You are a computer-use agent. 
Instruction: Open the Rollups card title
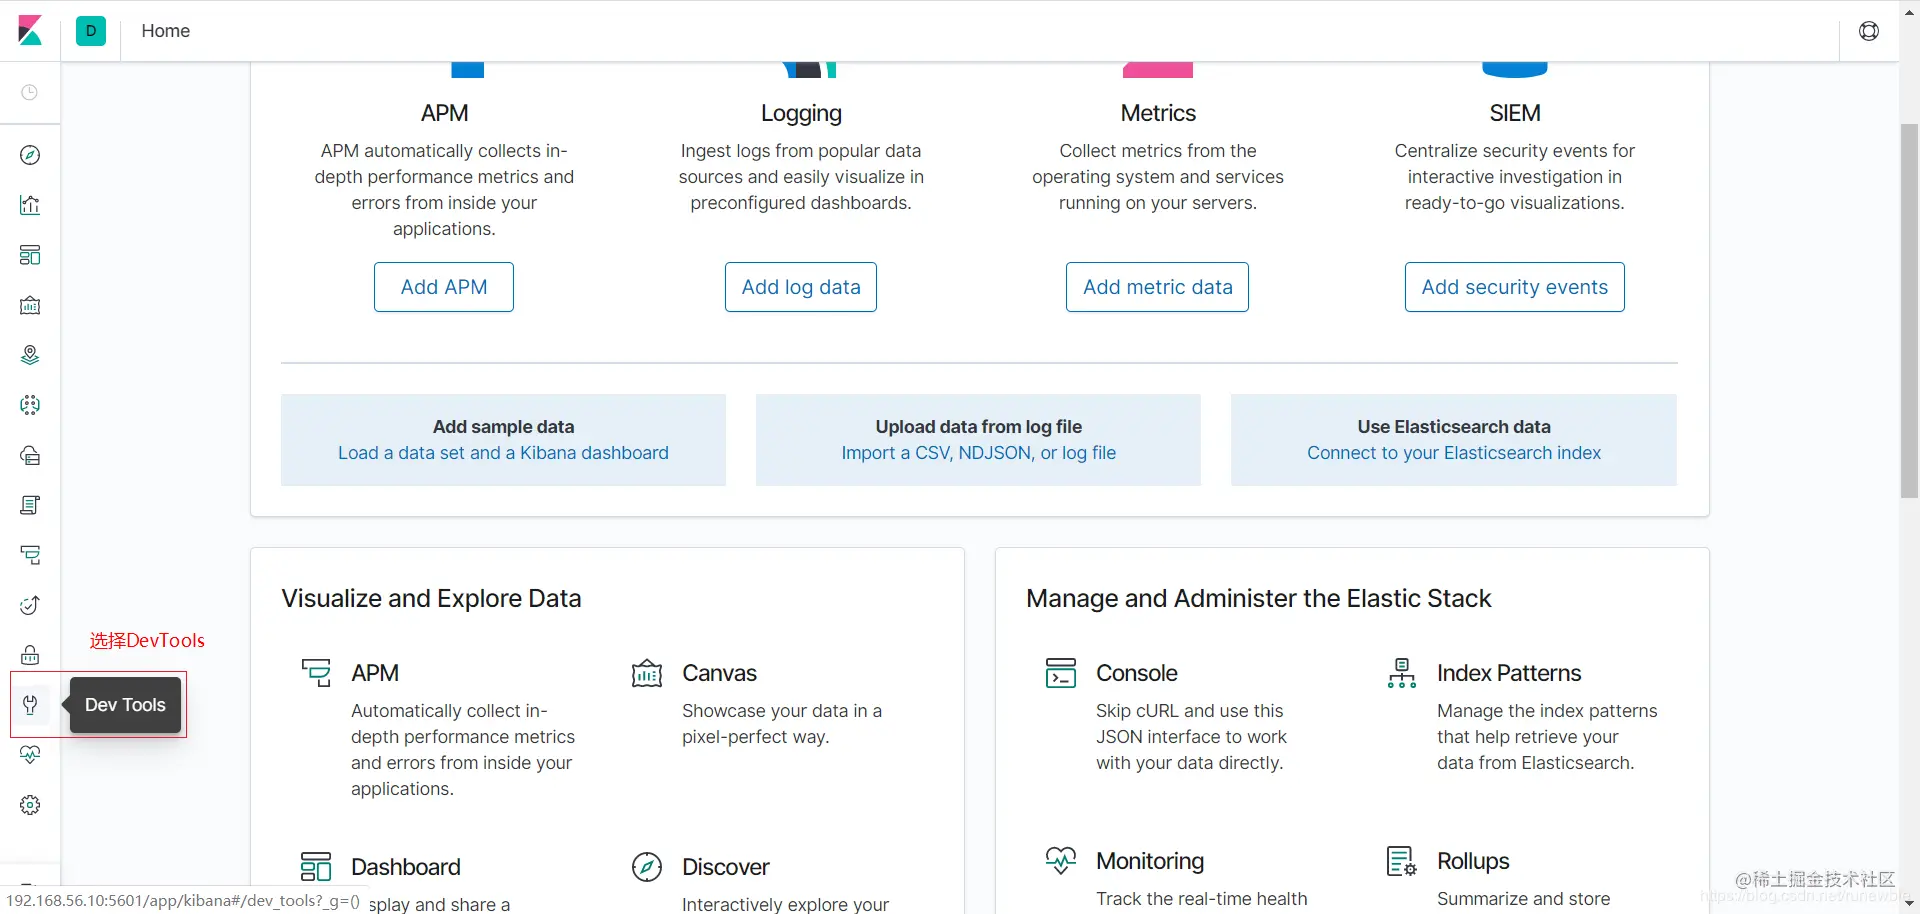pyautogui.click(x=1473, y=861)
